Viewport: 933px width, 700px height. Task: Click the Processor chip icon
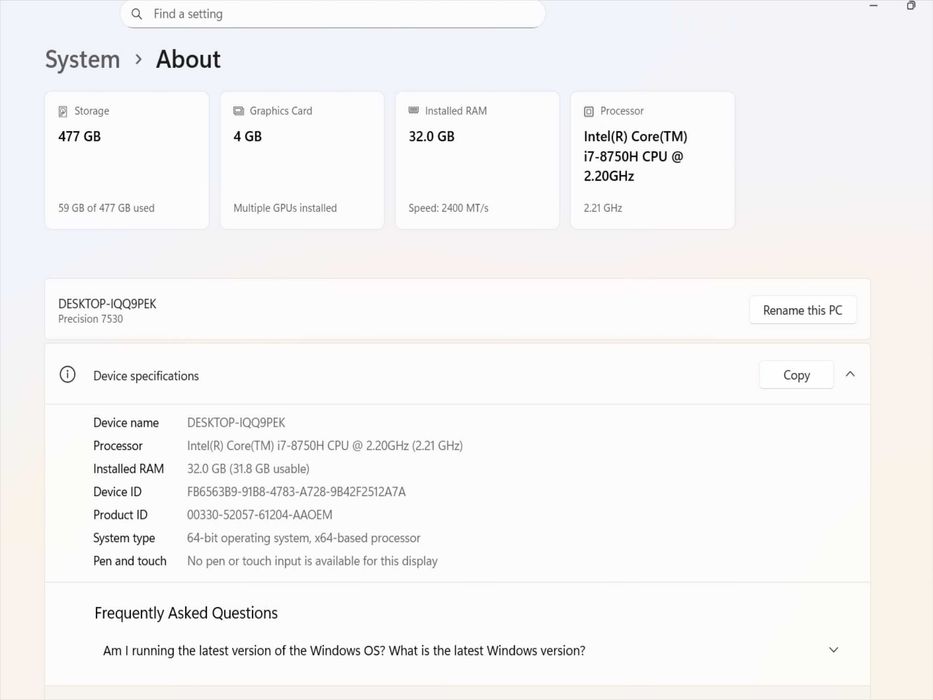[x=588, y=111]
